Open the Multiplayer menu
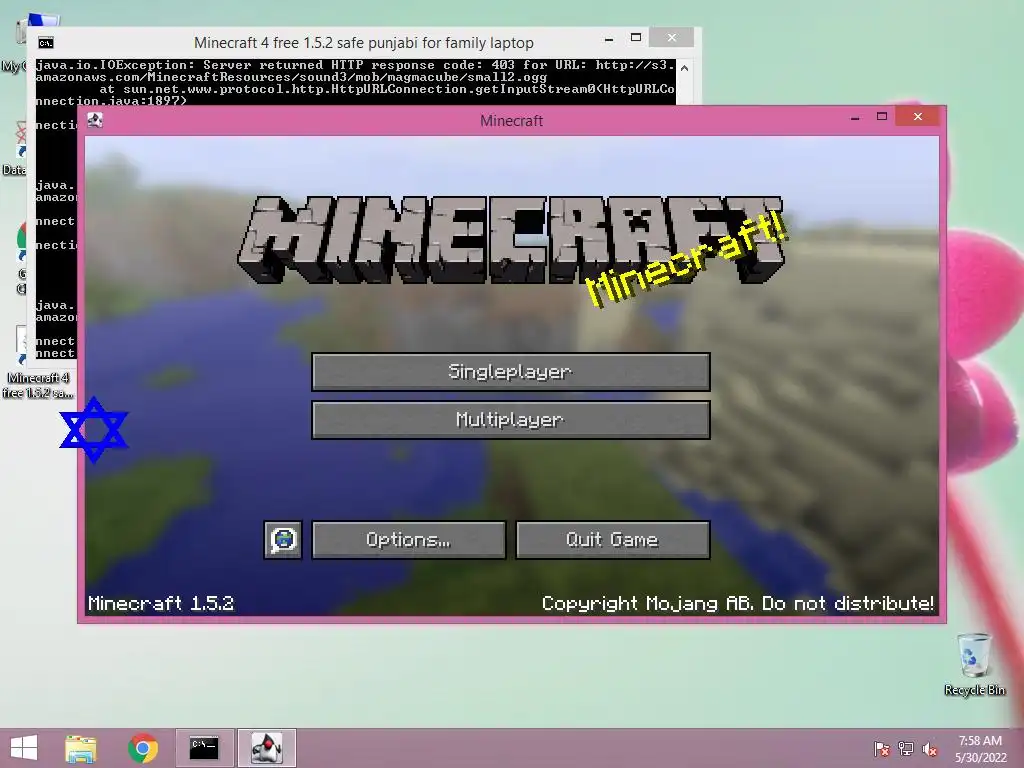Viewport: 1024px width, 768px height. (x=511, y=420)
